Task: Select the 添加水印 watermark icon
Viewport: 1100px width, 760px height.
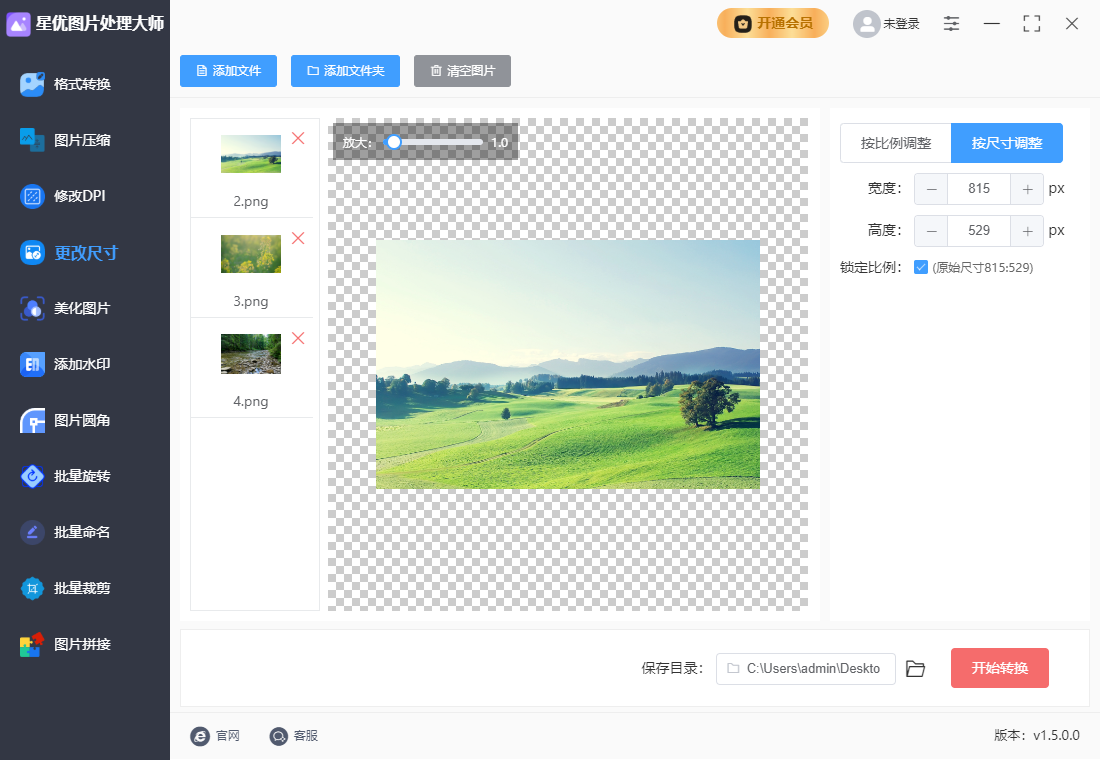Action: click(32, 364)
